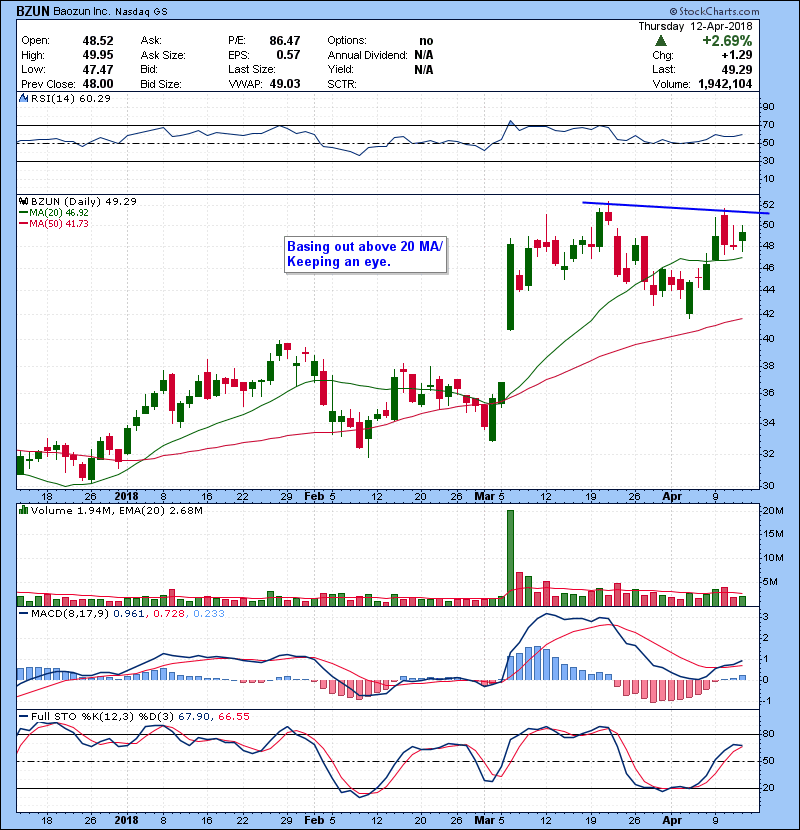Screen dimensions: 800x830
Task: Click the MA(20) 46.92 legend entry
Action: coord(54,213)
